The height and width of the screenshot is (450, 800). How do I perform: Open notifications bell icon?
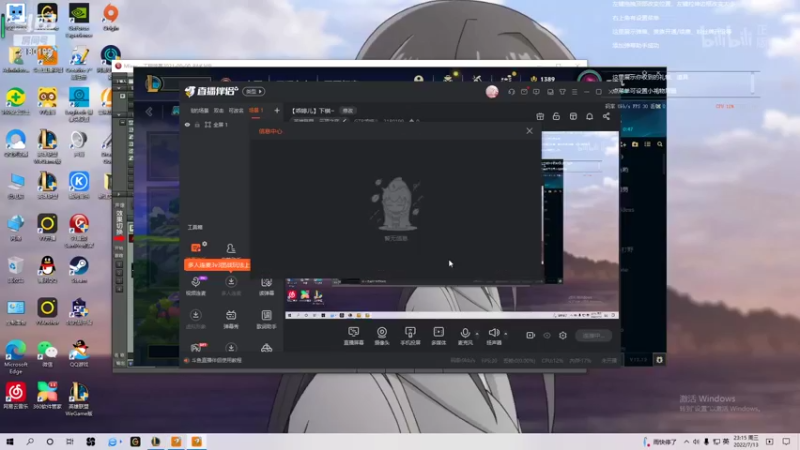coord(589,116)
